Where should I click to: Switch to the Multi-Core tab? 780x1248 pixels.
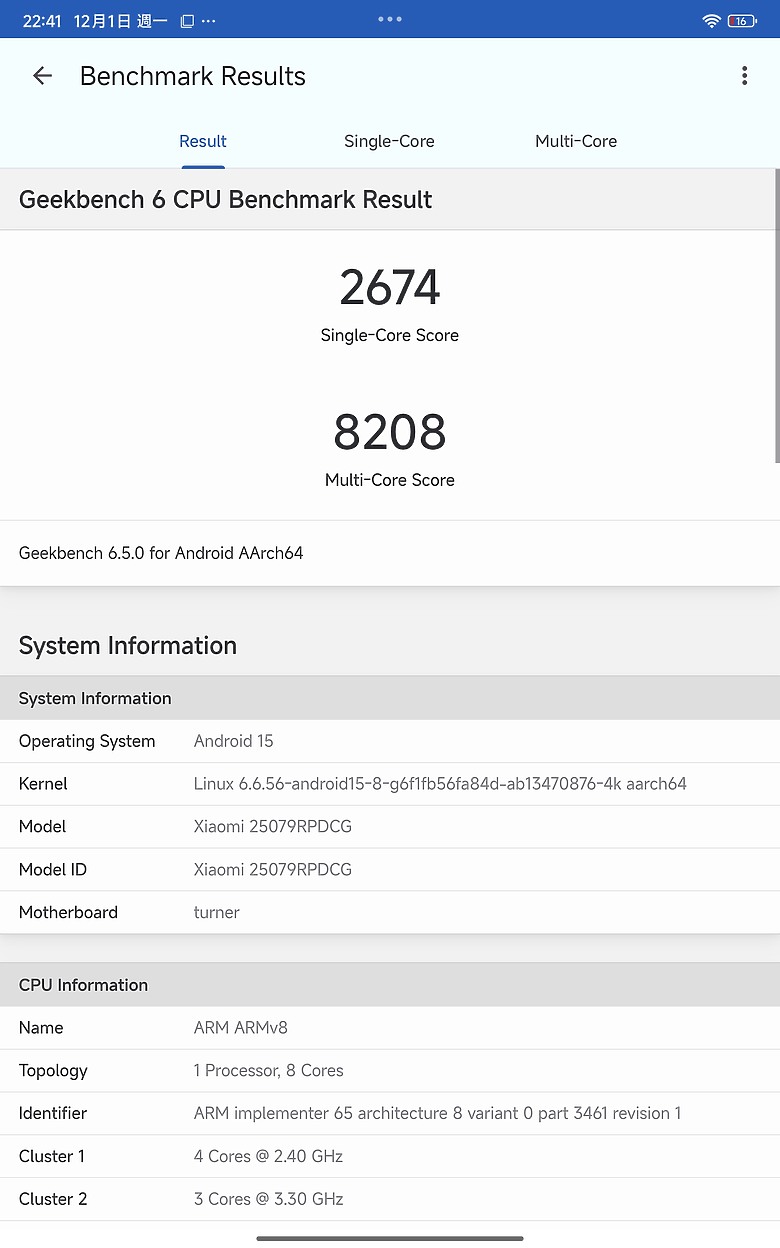tap(576, 141)
